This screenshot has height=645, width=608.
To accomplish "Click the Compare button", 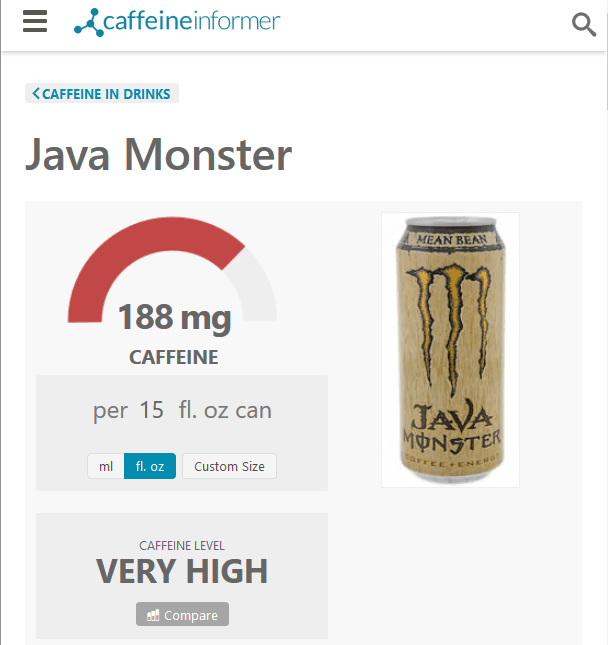I will click(182, 614).
